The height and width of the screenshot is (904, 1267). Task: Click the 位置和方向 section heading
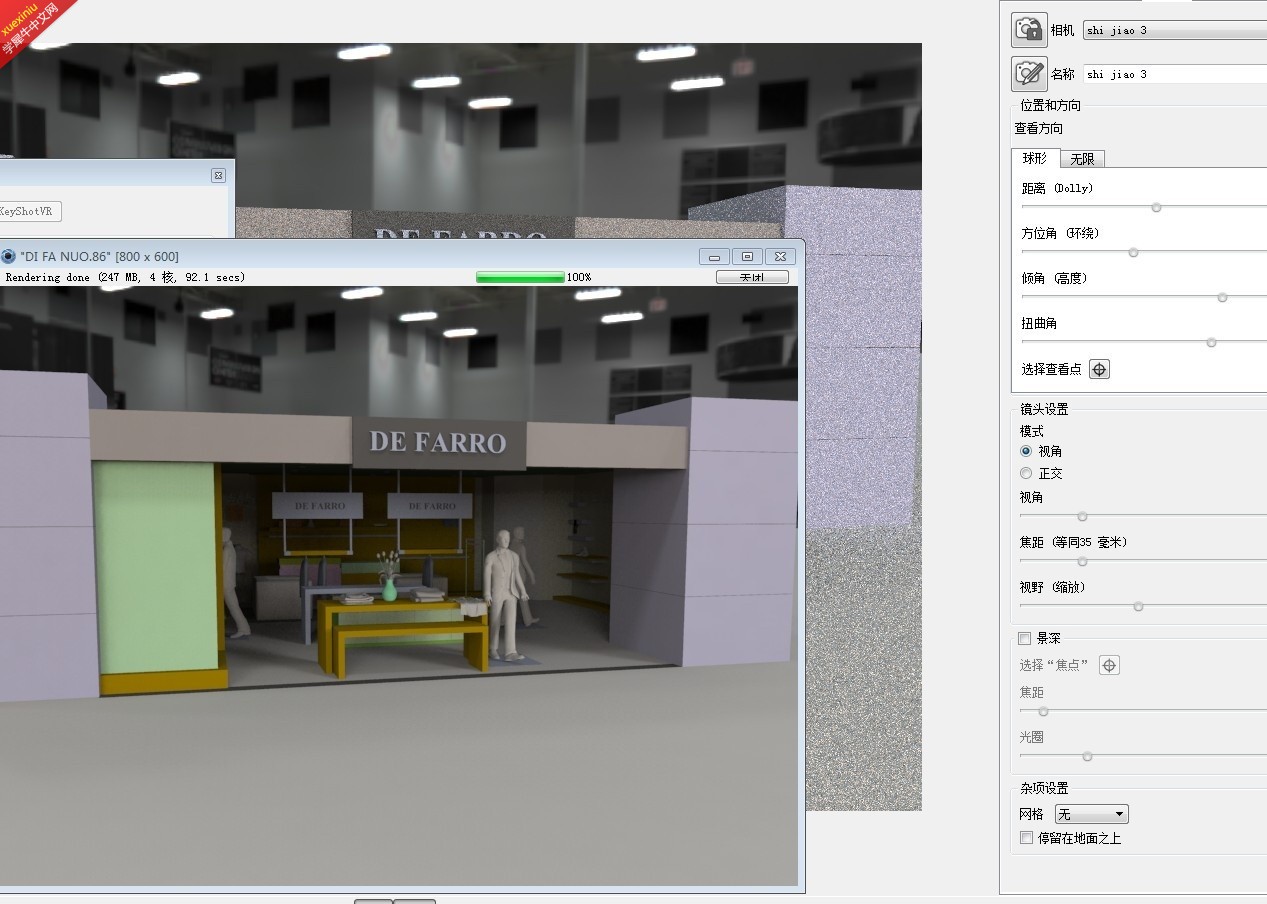(x=1050, y=105)
